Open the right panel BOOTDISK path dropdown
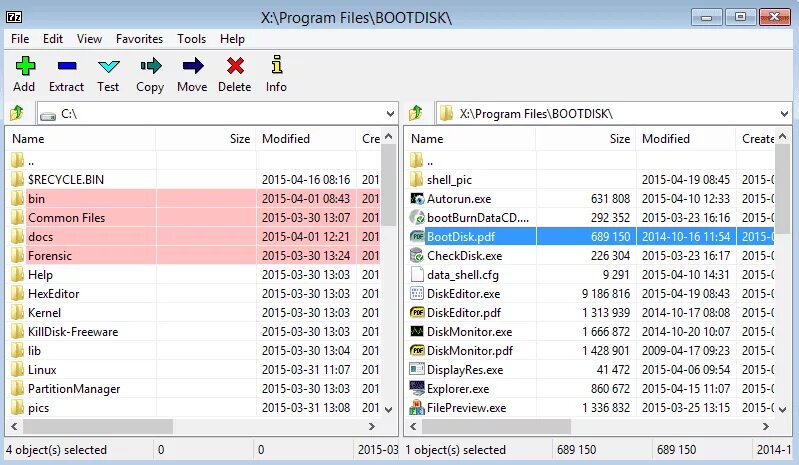The height and width of the screenshot is (465, 799). pyautogui.click(x=784, y=114)
